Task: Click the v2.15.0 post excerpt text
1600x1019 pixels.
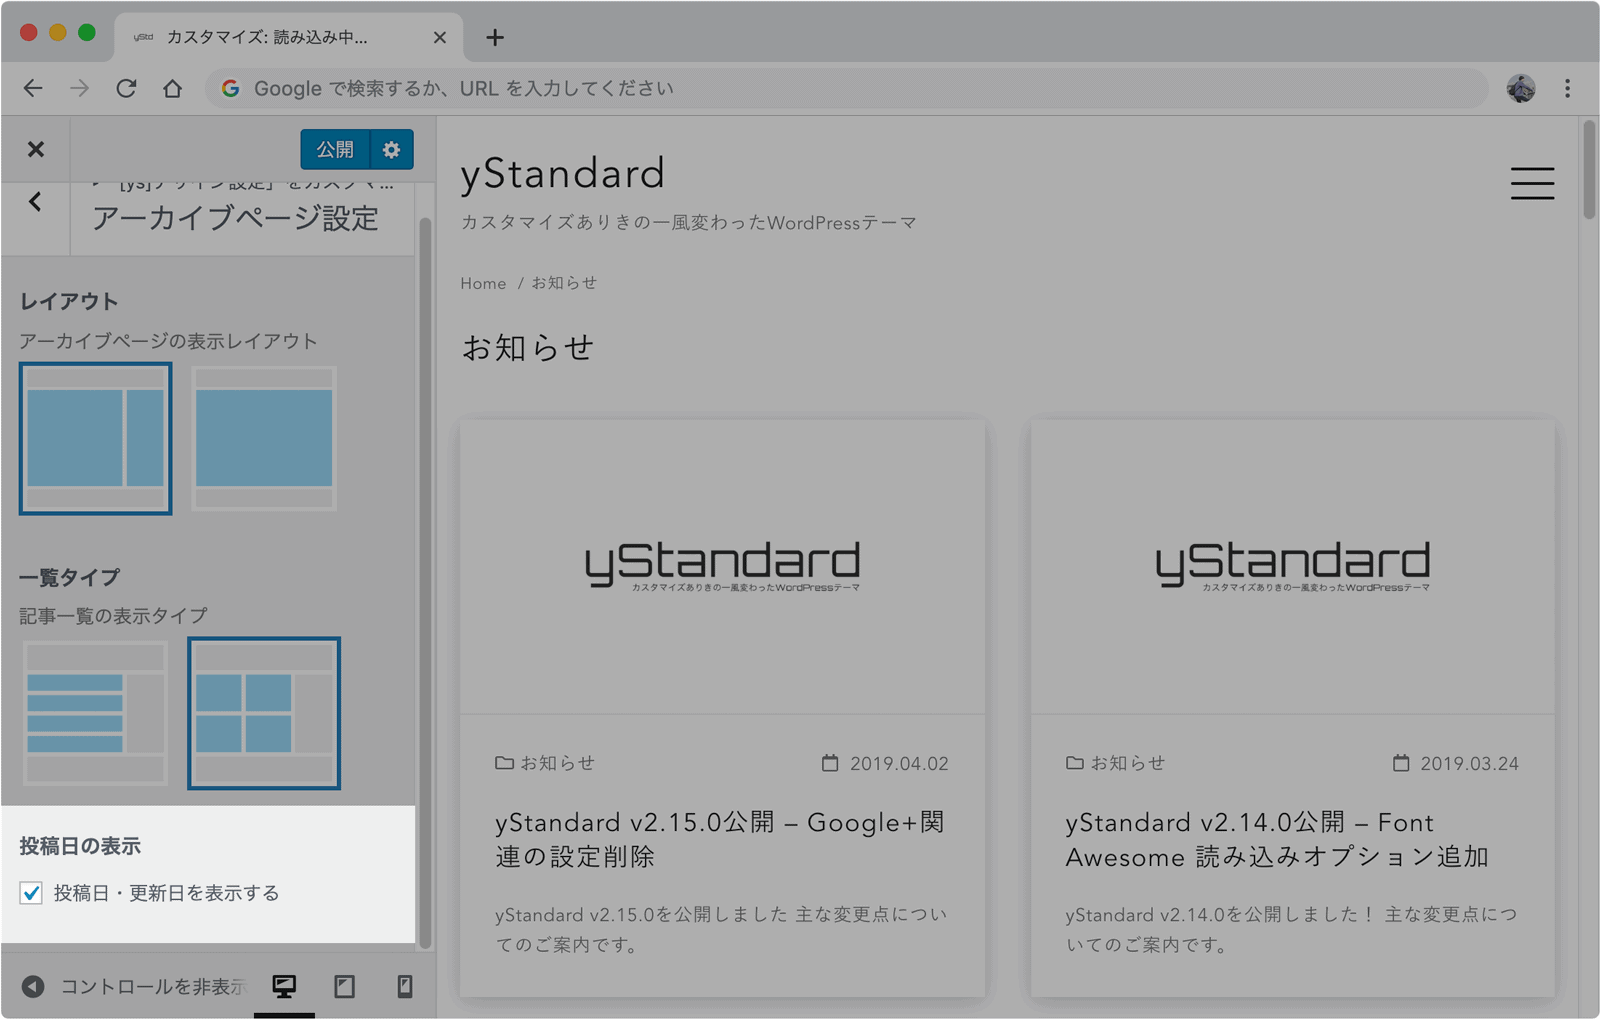Action: tap(720, 929)
